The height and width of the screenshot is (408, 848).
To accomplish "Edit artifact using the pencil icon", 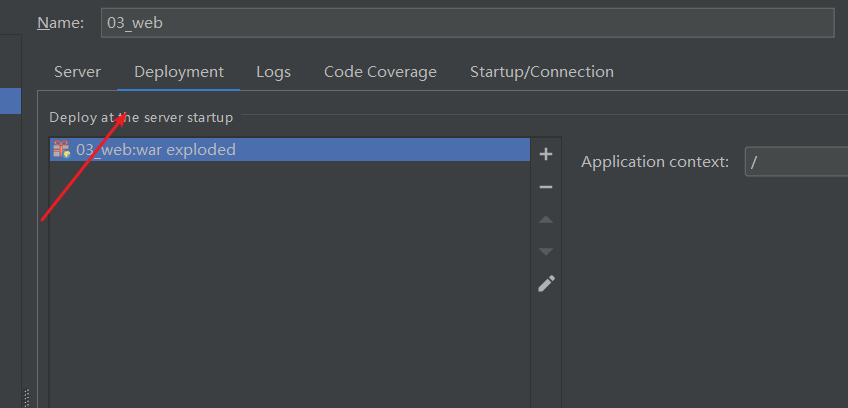I will pos(546,284).
